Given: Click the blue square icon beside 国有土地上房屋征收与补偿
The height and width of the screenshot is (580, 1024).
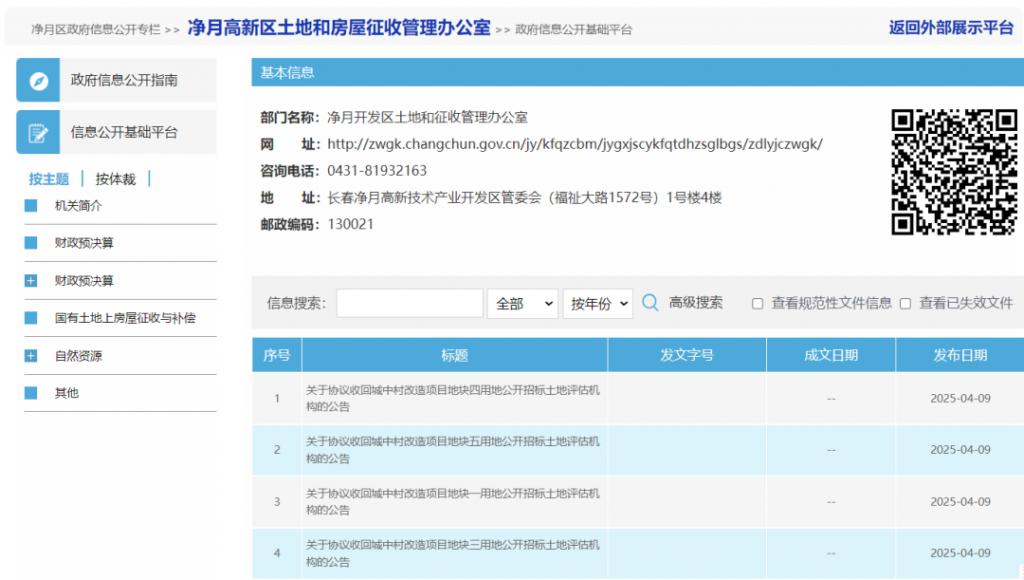Looking at the screenshot, I should [31, 318].
